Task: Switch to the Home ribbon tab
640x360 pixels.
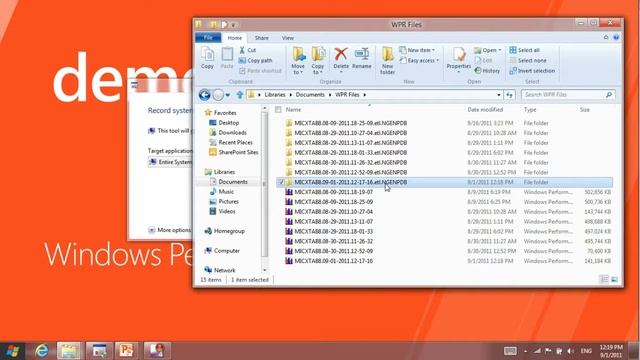Action: [235, 38]
